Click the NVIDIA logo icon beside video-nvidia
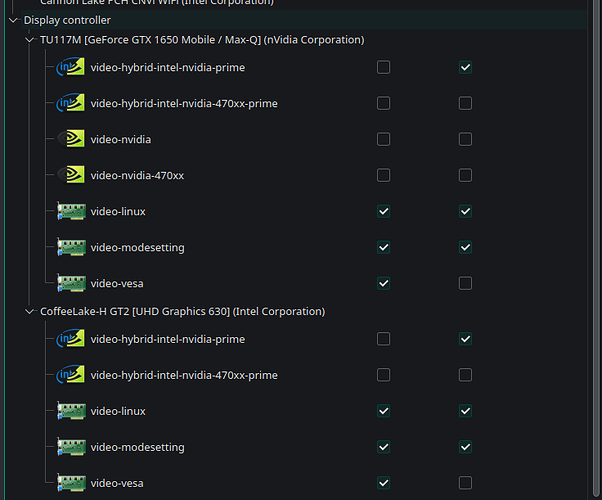The width and height of the screenshot is (602, 500). 71,139
